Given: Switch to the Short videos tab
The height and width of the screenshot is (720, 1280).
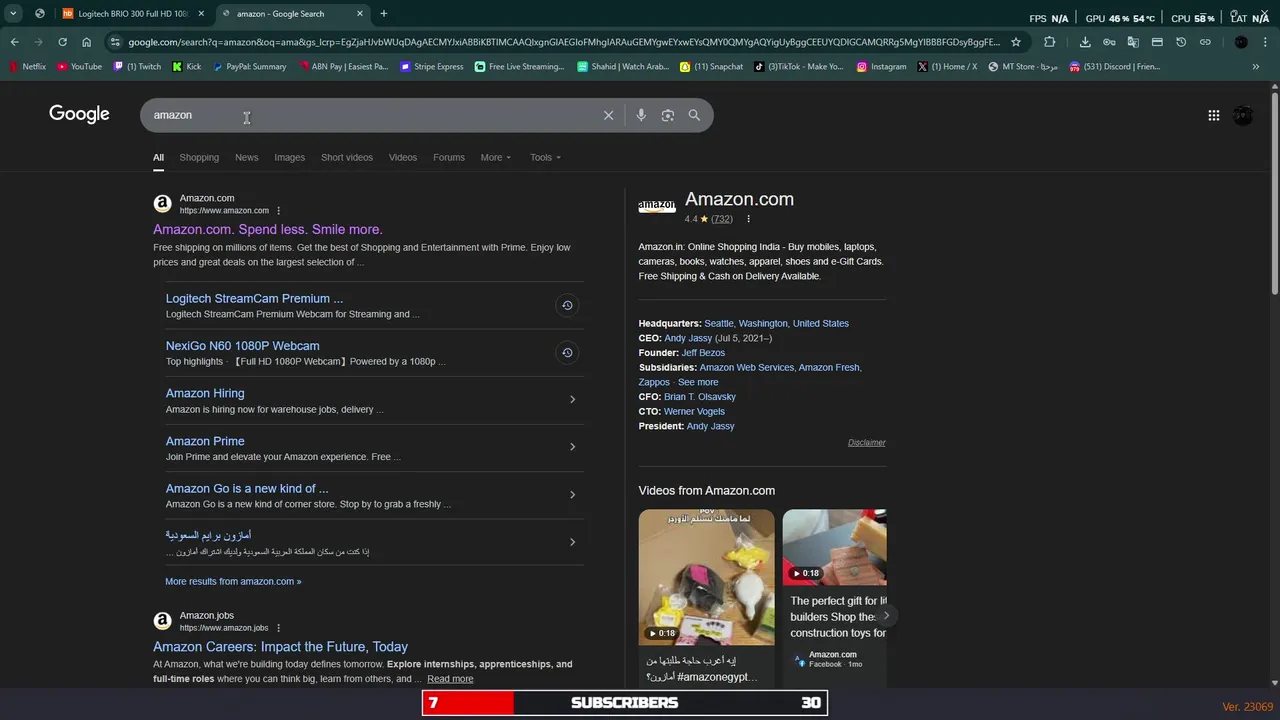Looking at the screenshot, I should pos(347,157).
